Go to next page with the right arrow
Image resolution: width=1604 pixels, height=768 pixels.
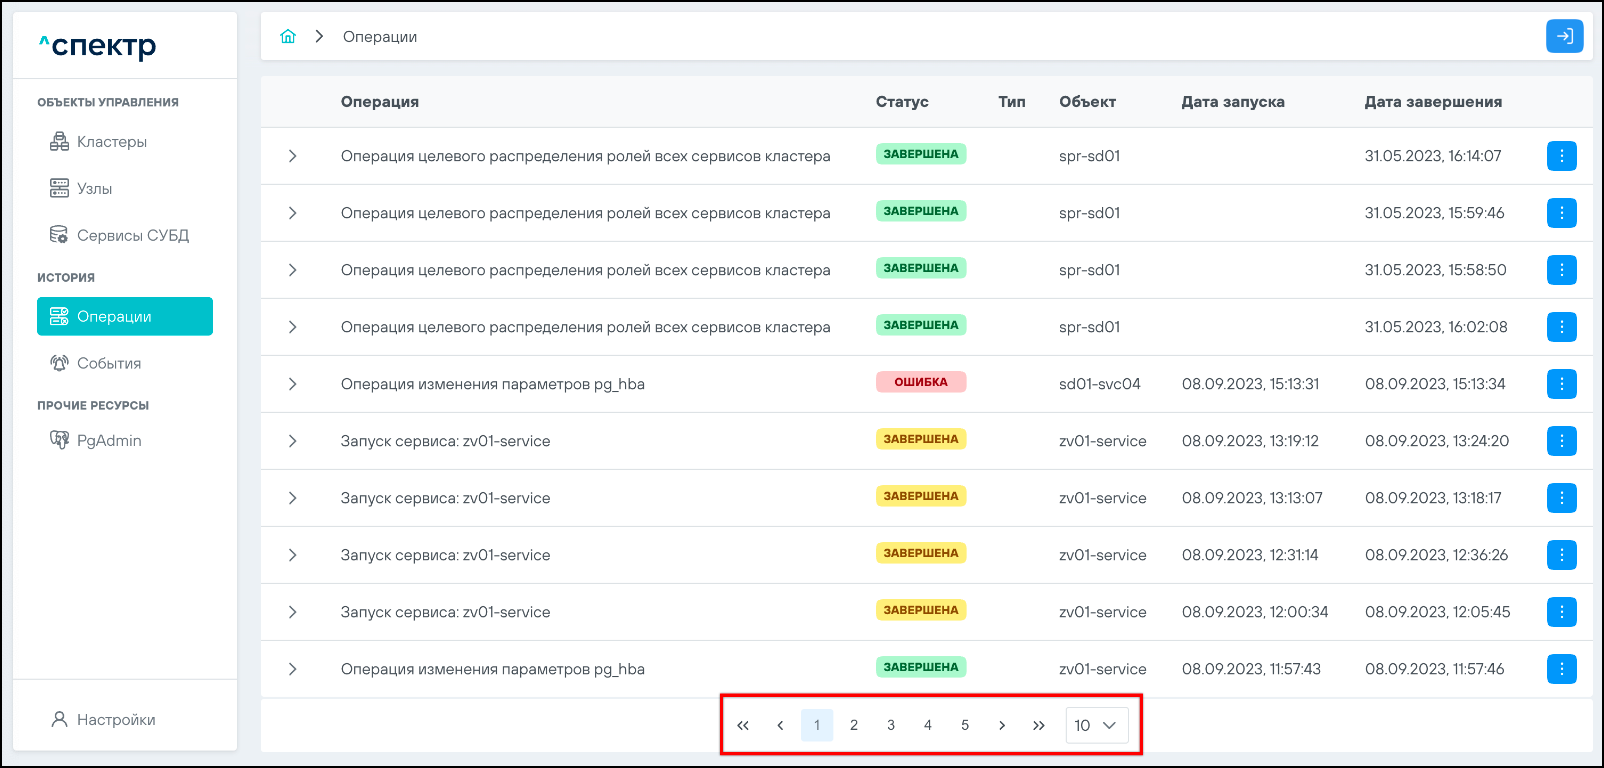pos(1001,725)
